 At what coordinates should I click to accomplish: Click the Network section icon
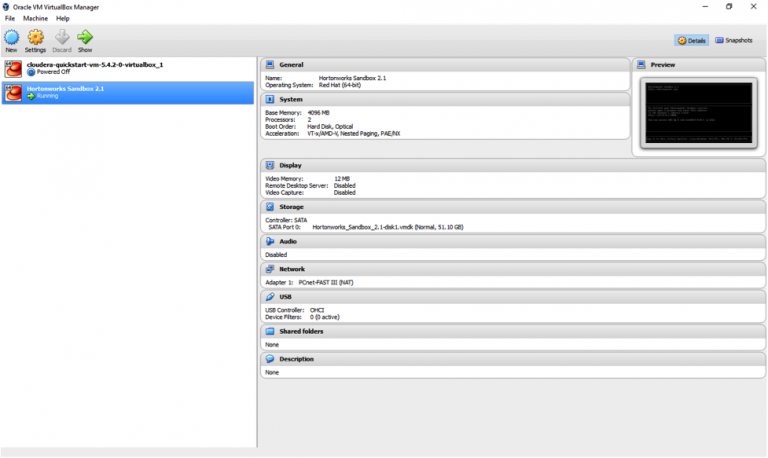tap(270, 269)
